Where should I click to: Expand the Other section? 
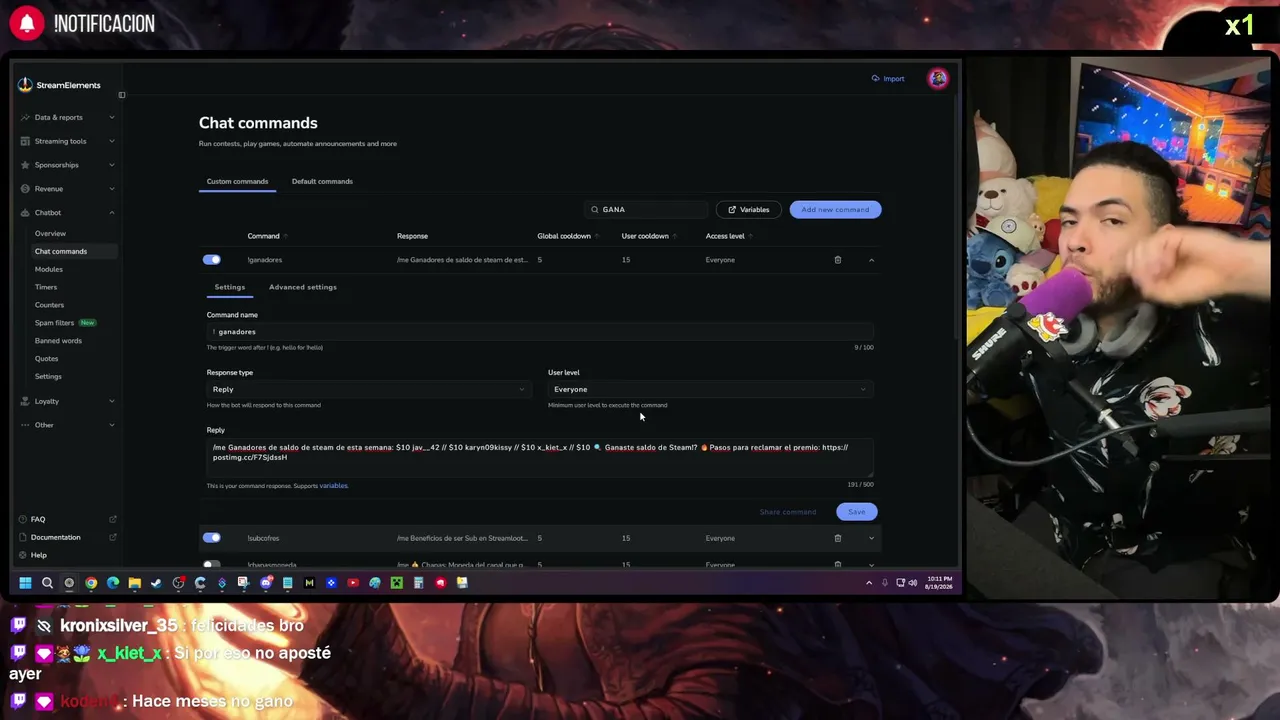pyautogui.click(x=68, y=425)
